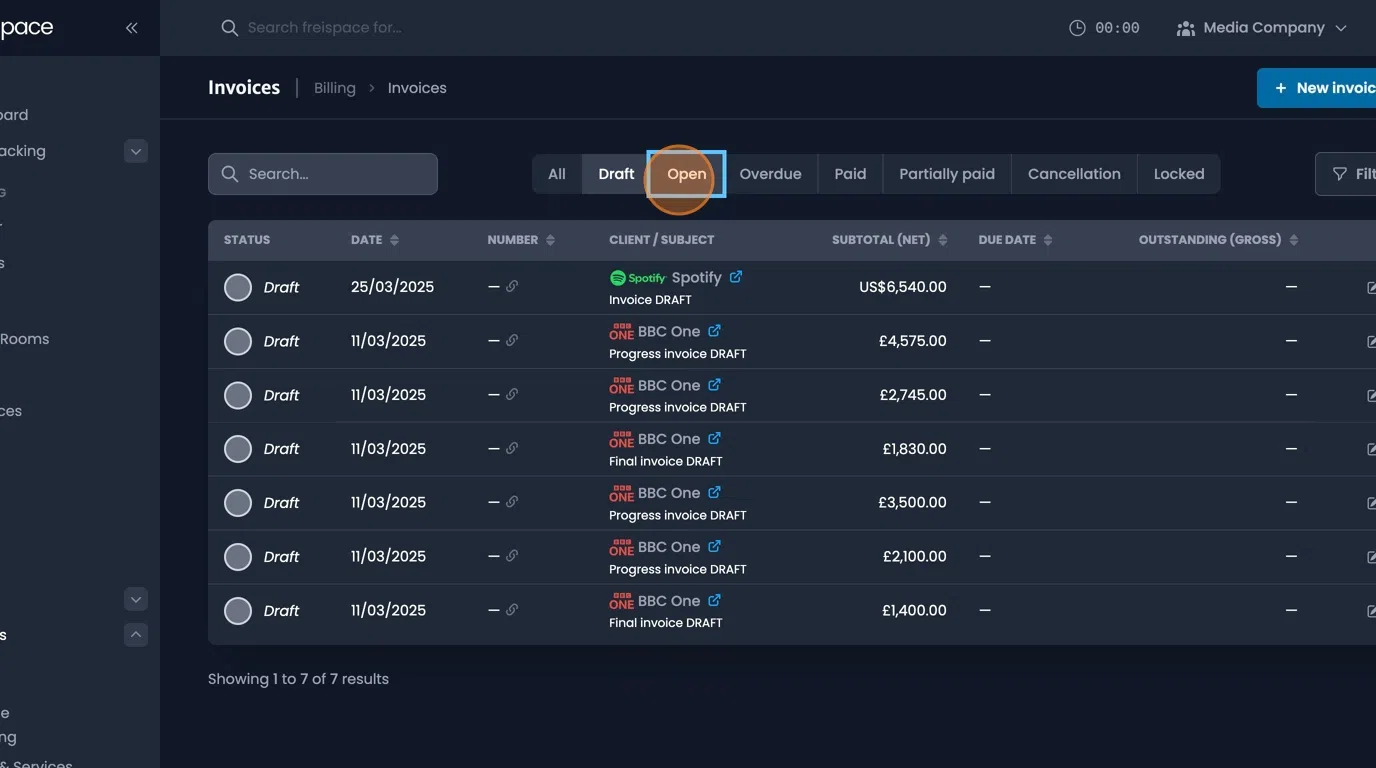The height and width of the screenshot is (768, 1376).
Task: Expand the tracking section chevron in the sidebar
Action: coord(136,151)
